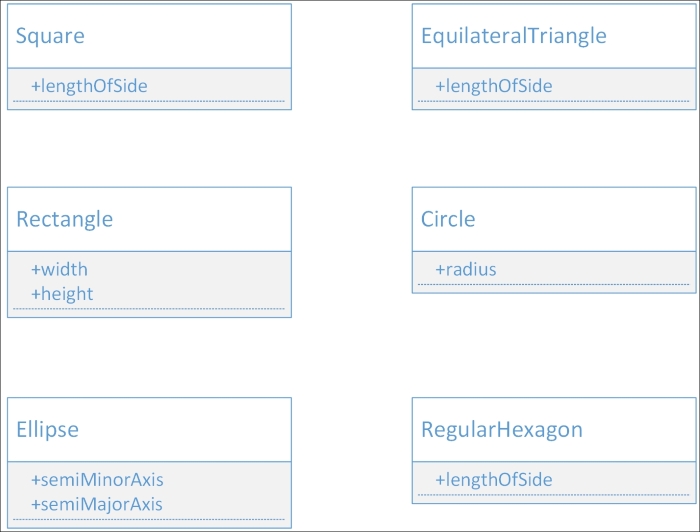Screen dimensions: 700x532
Task: Select the Square class title
Action: point(50,36)
